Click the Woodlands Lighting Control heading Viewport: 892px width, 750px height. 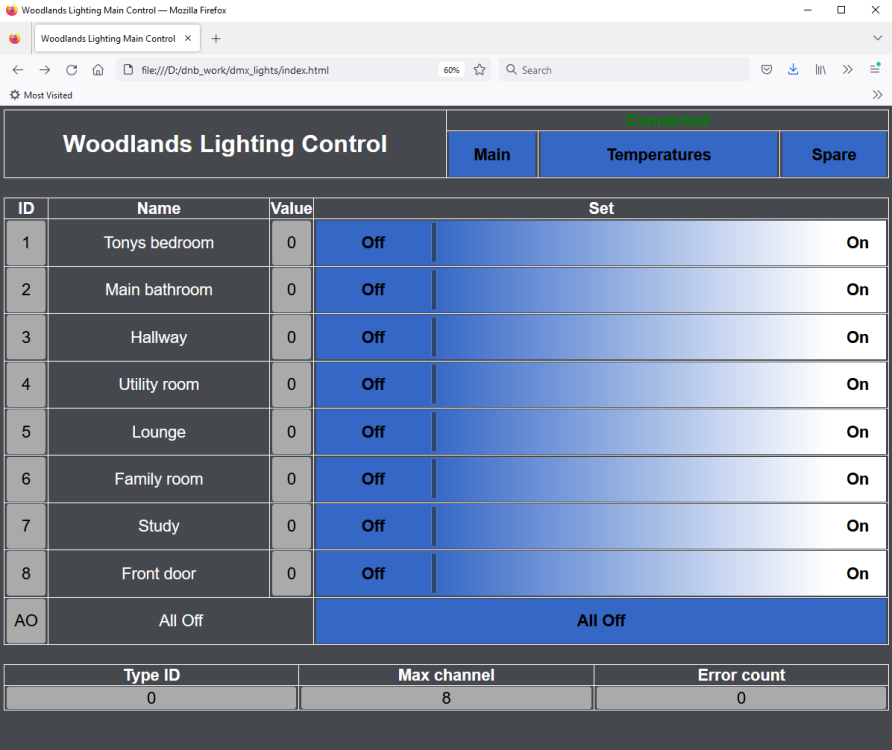click(x=225, y=144)
